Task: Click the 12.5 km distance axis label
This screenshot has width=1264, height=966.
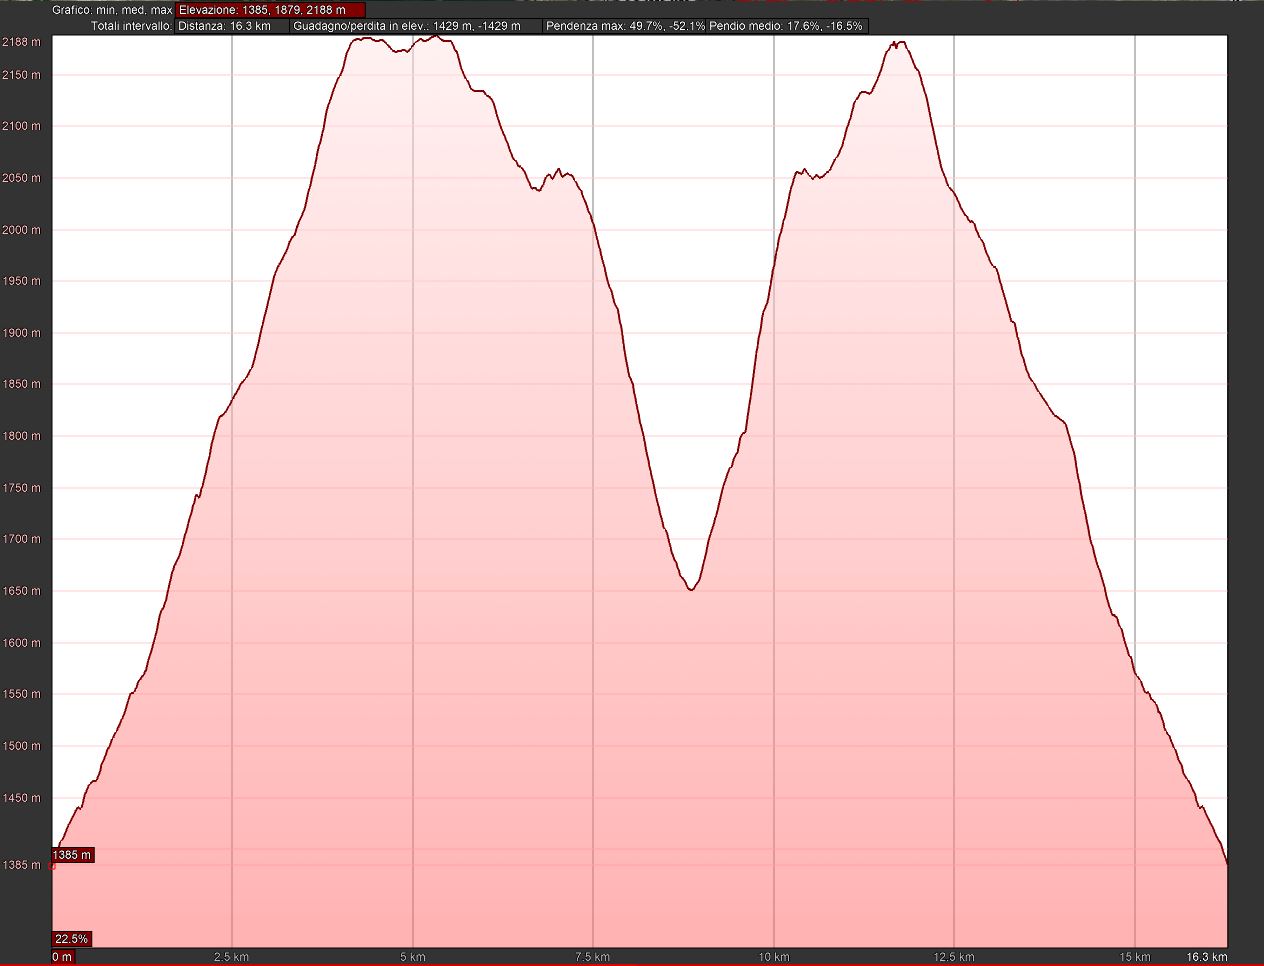Action: tap(954, 957)
